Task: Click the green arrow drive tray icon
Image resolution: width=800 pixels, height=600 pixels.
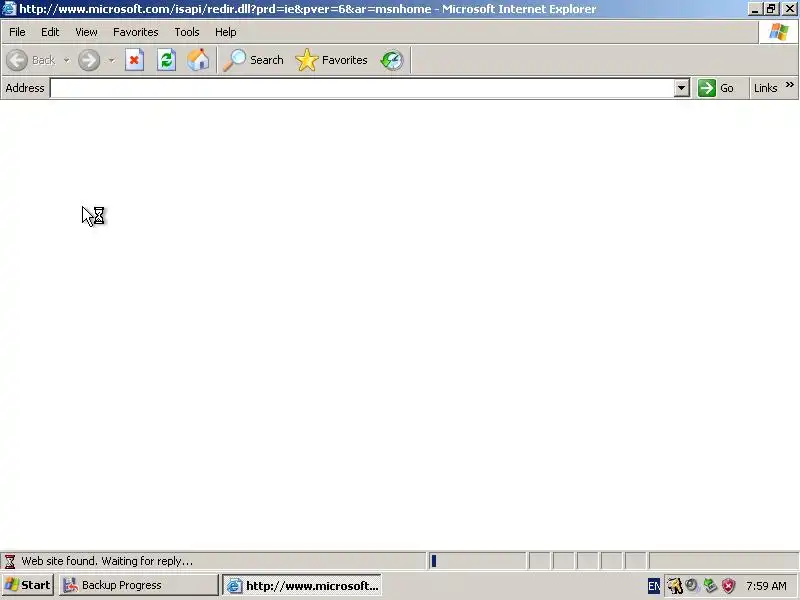Action: 710,585
